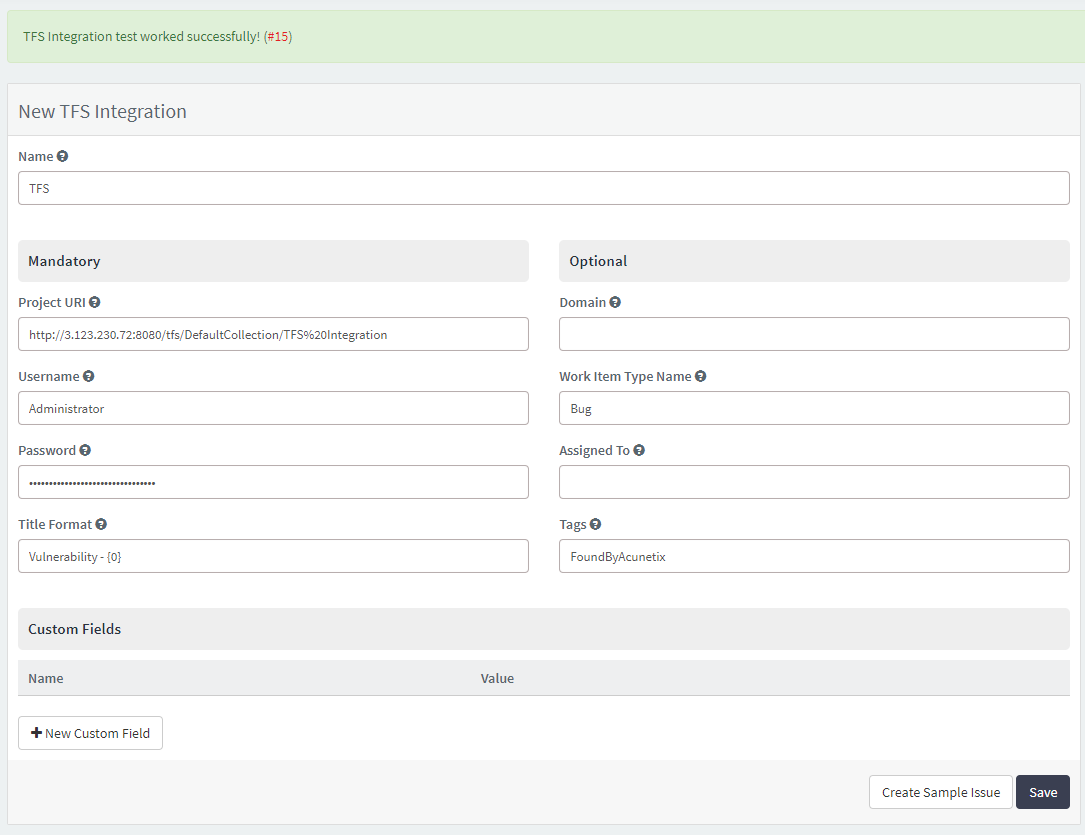
Task: Click the Tags help icon
Action: [x=596, y=524]
